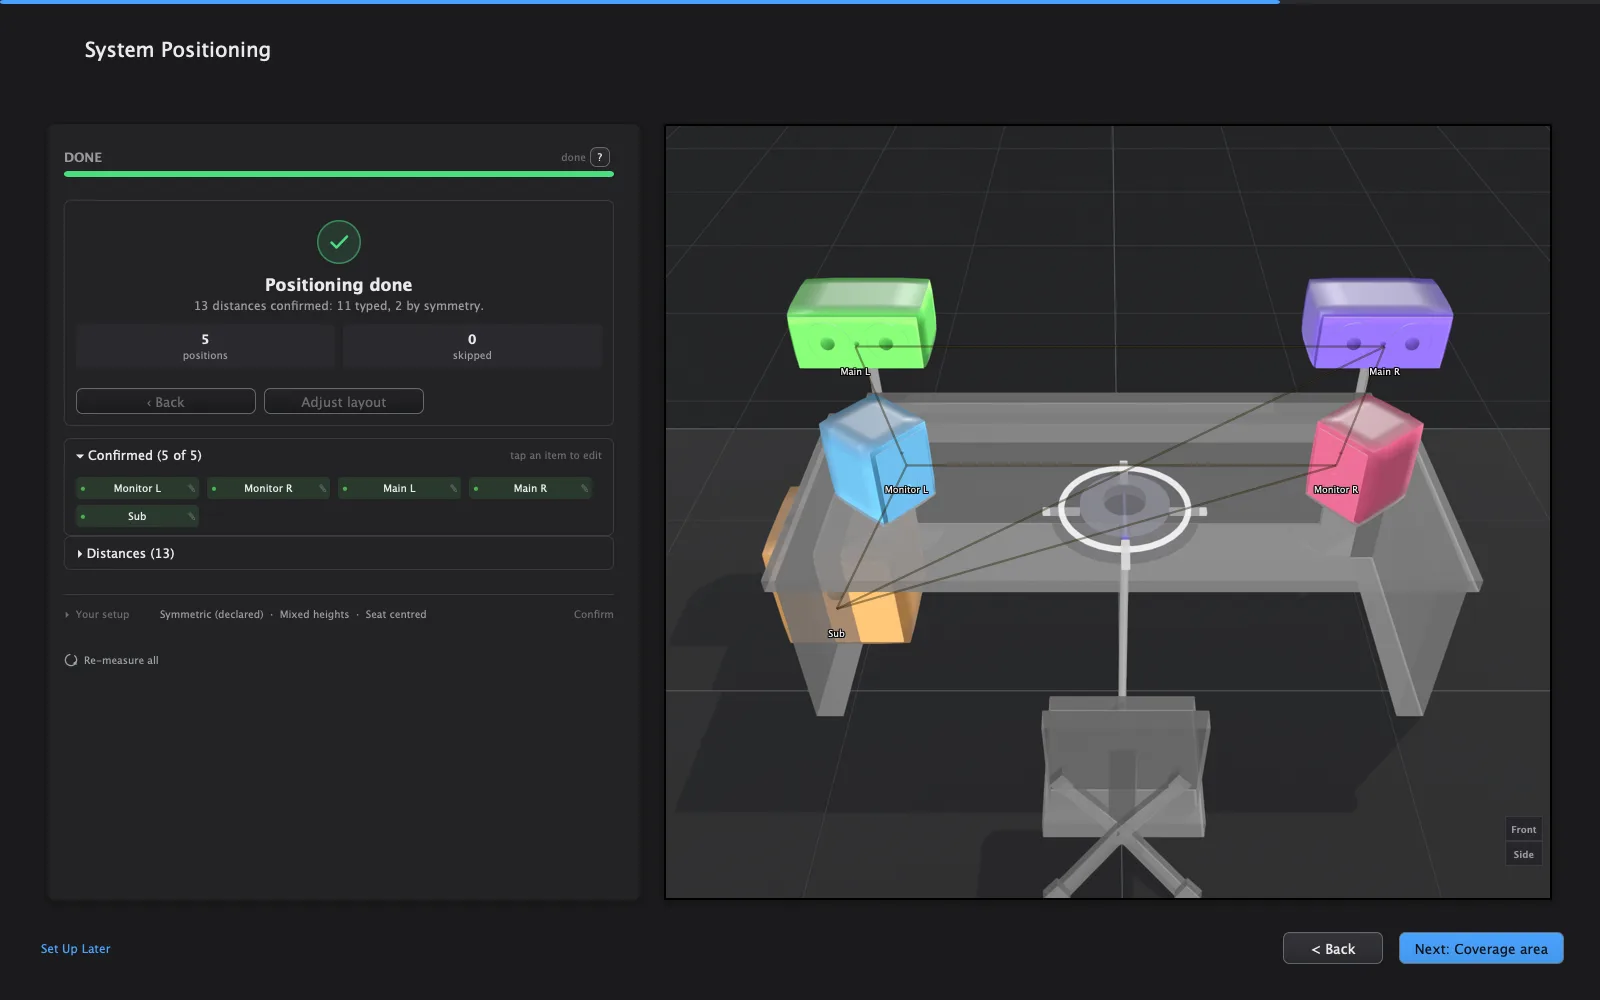The image size is (1600, 1000).
Task: Go to Next: Coverage area
Action: [x=1481, y=948]
